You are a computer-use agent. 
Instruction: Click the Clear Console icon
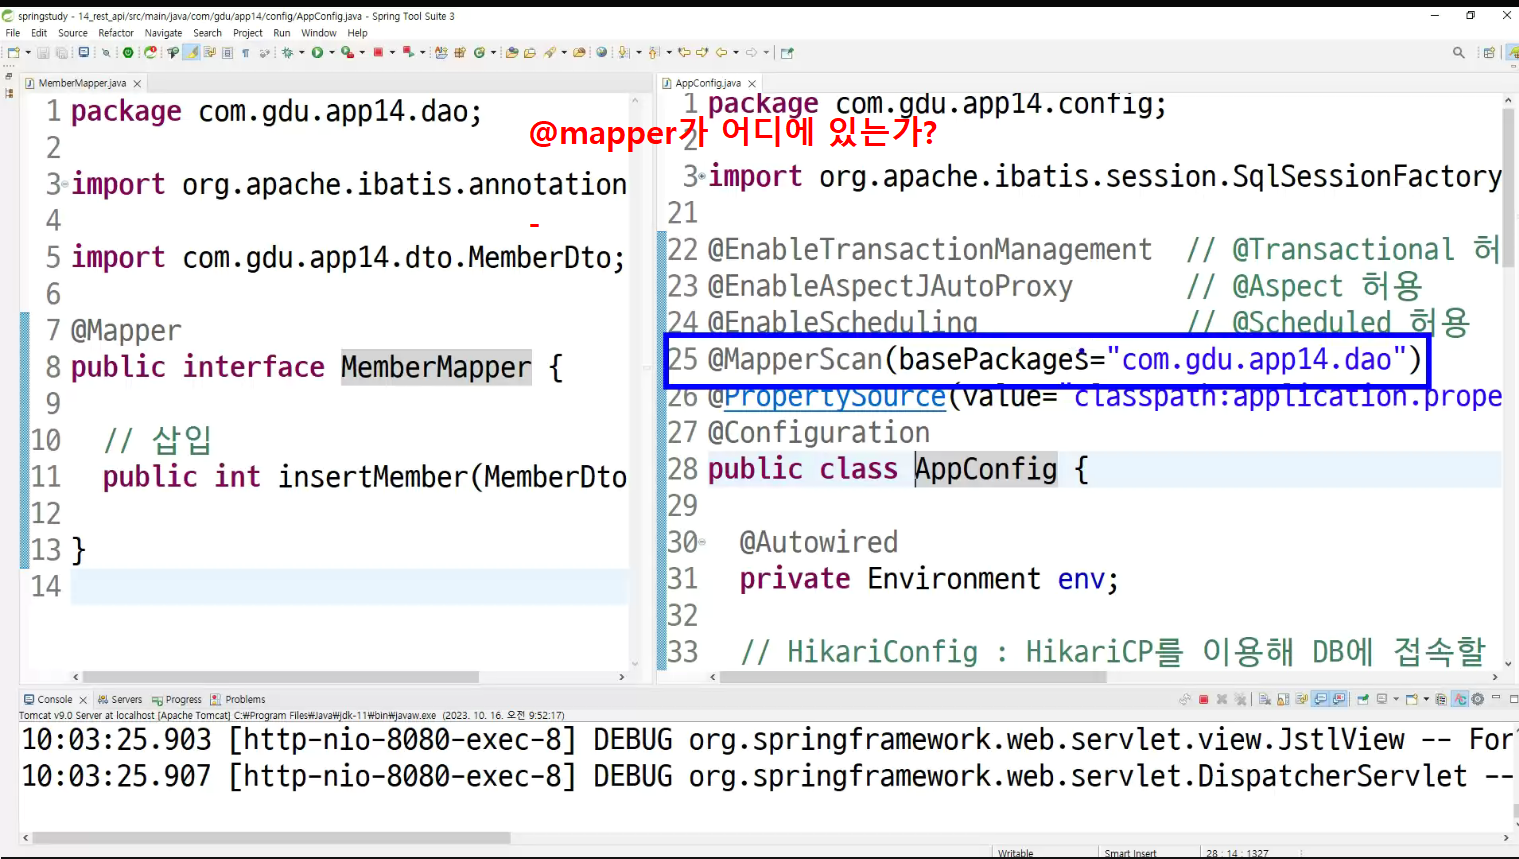pyautogui.click(x=1264, y=699)
